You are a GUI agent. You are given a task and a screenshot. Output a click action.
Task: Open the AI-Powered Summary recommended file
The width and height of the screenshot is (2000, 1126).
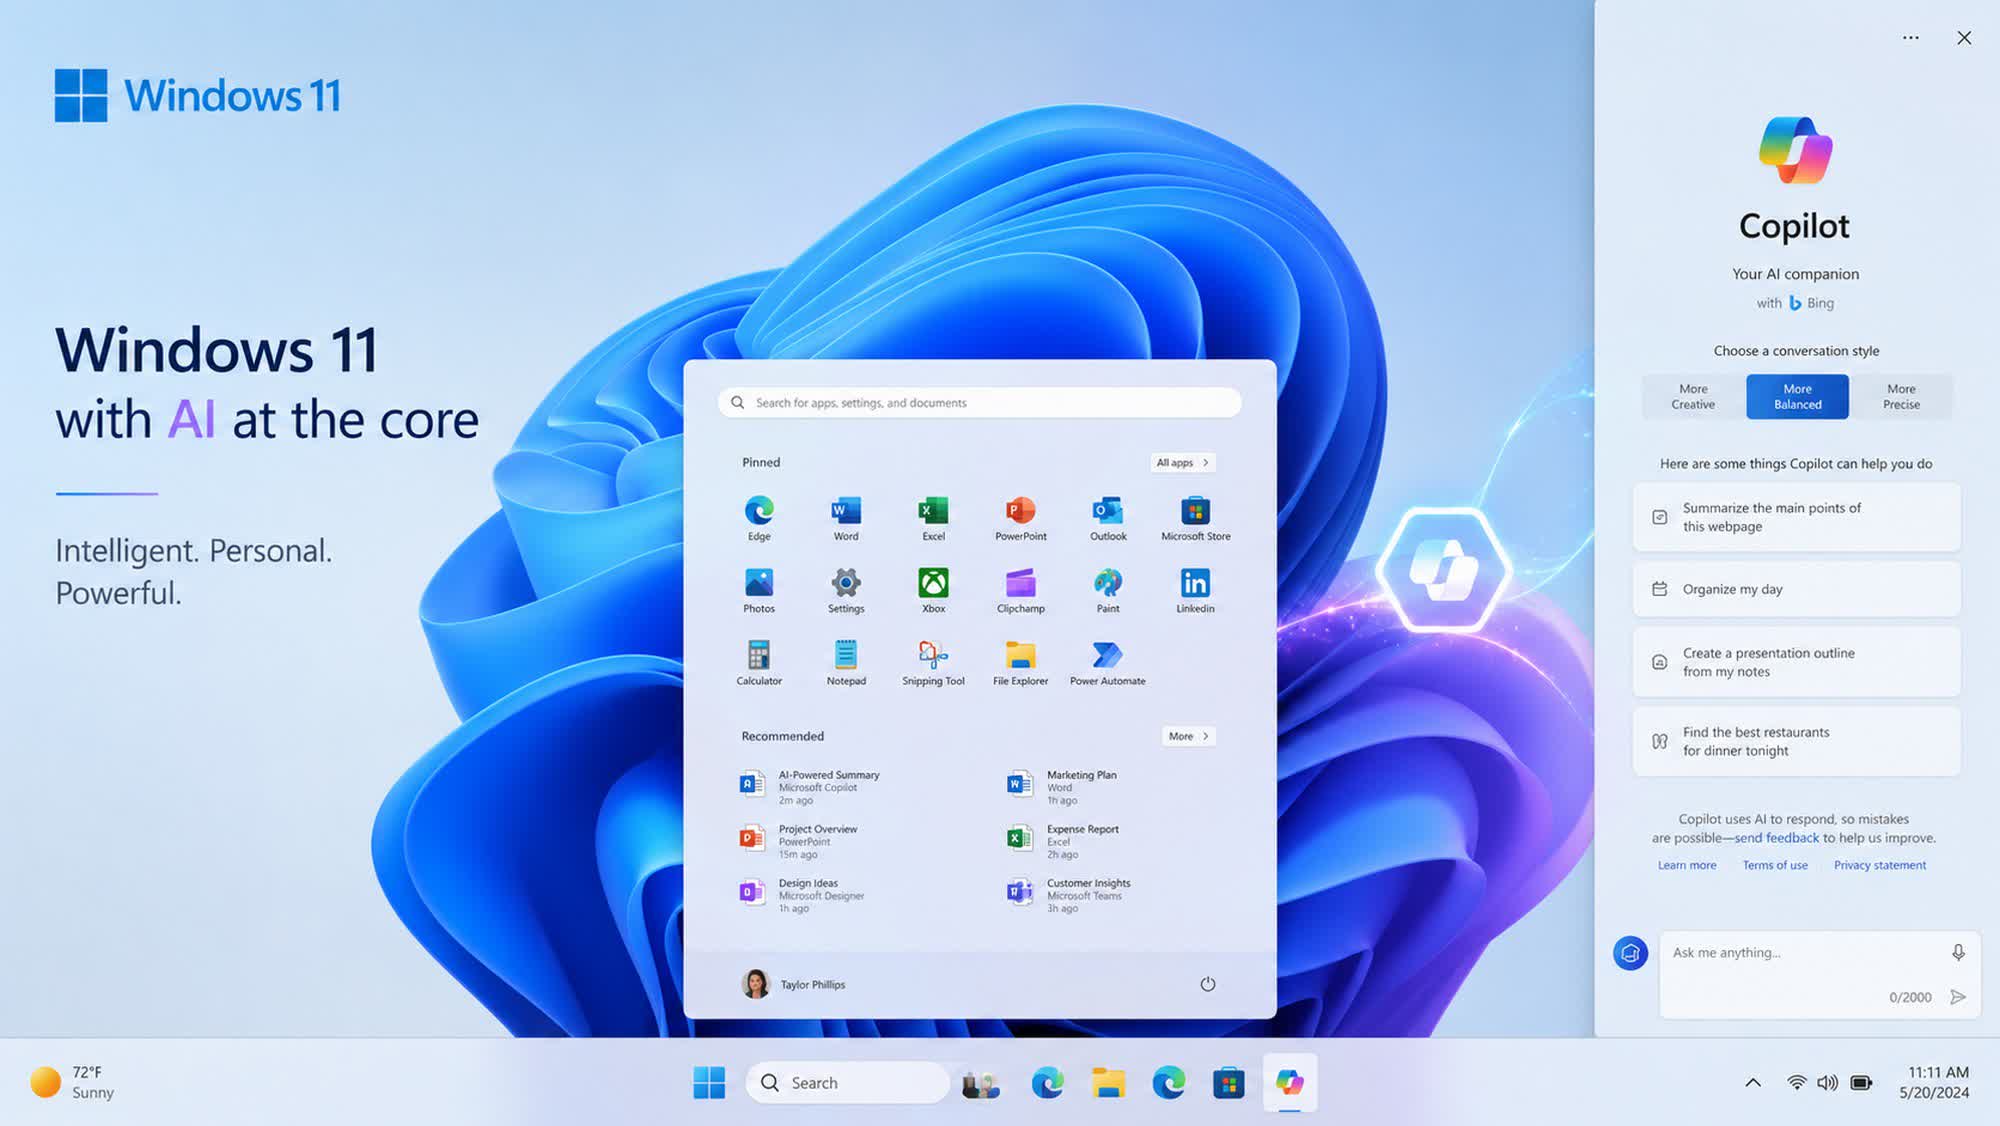click(x=810, y=786)
